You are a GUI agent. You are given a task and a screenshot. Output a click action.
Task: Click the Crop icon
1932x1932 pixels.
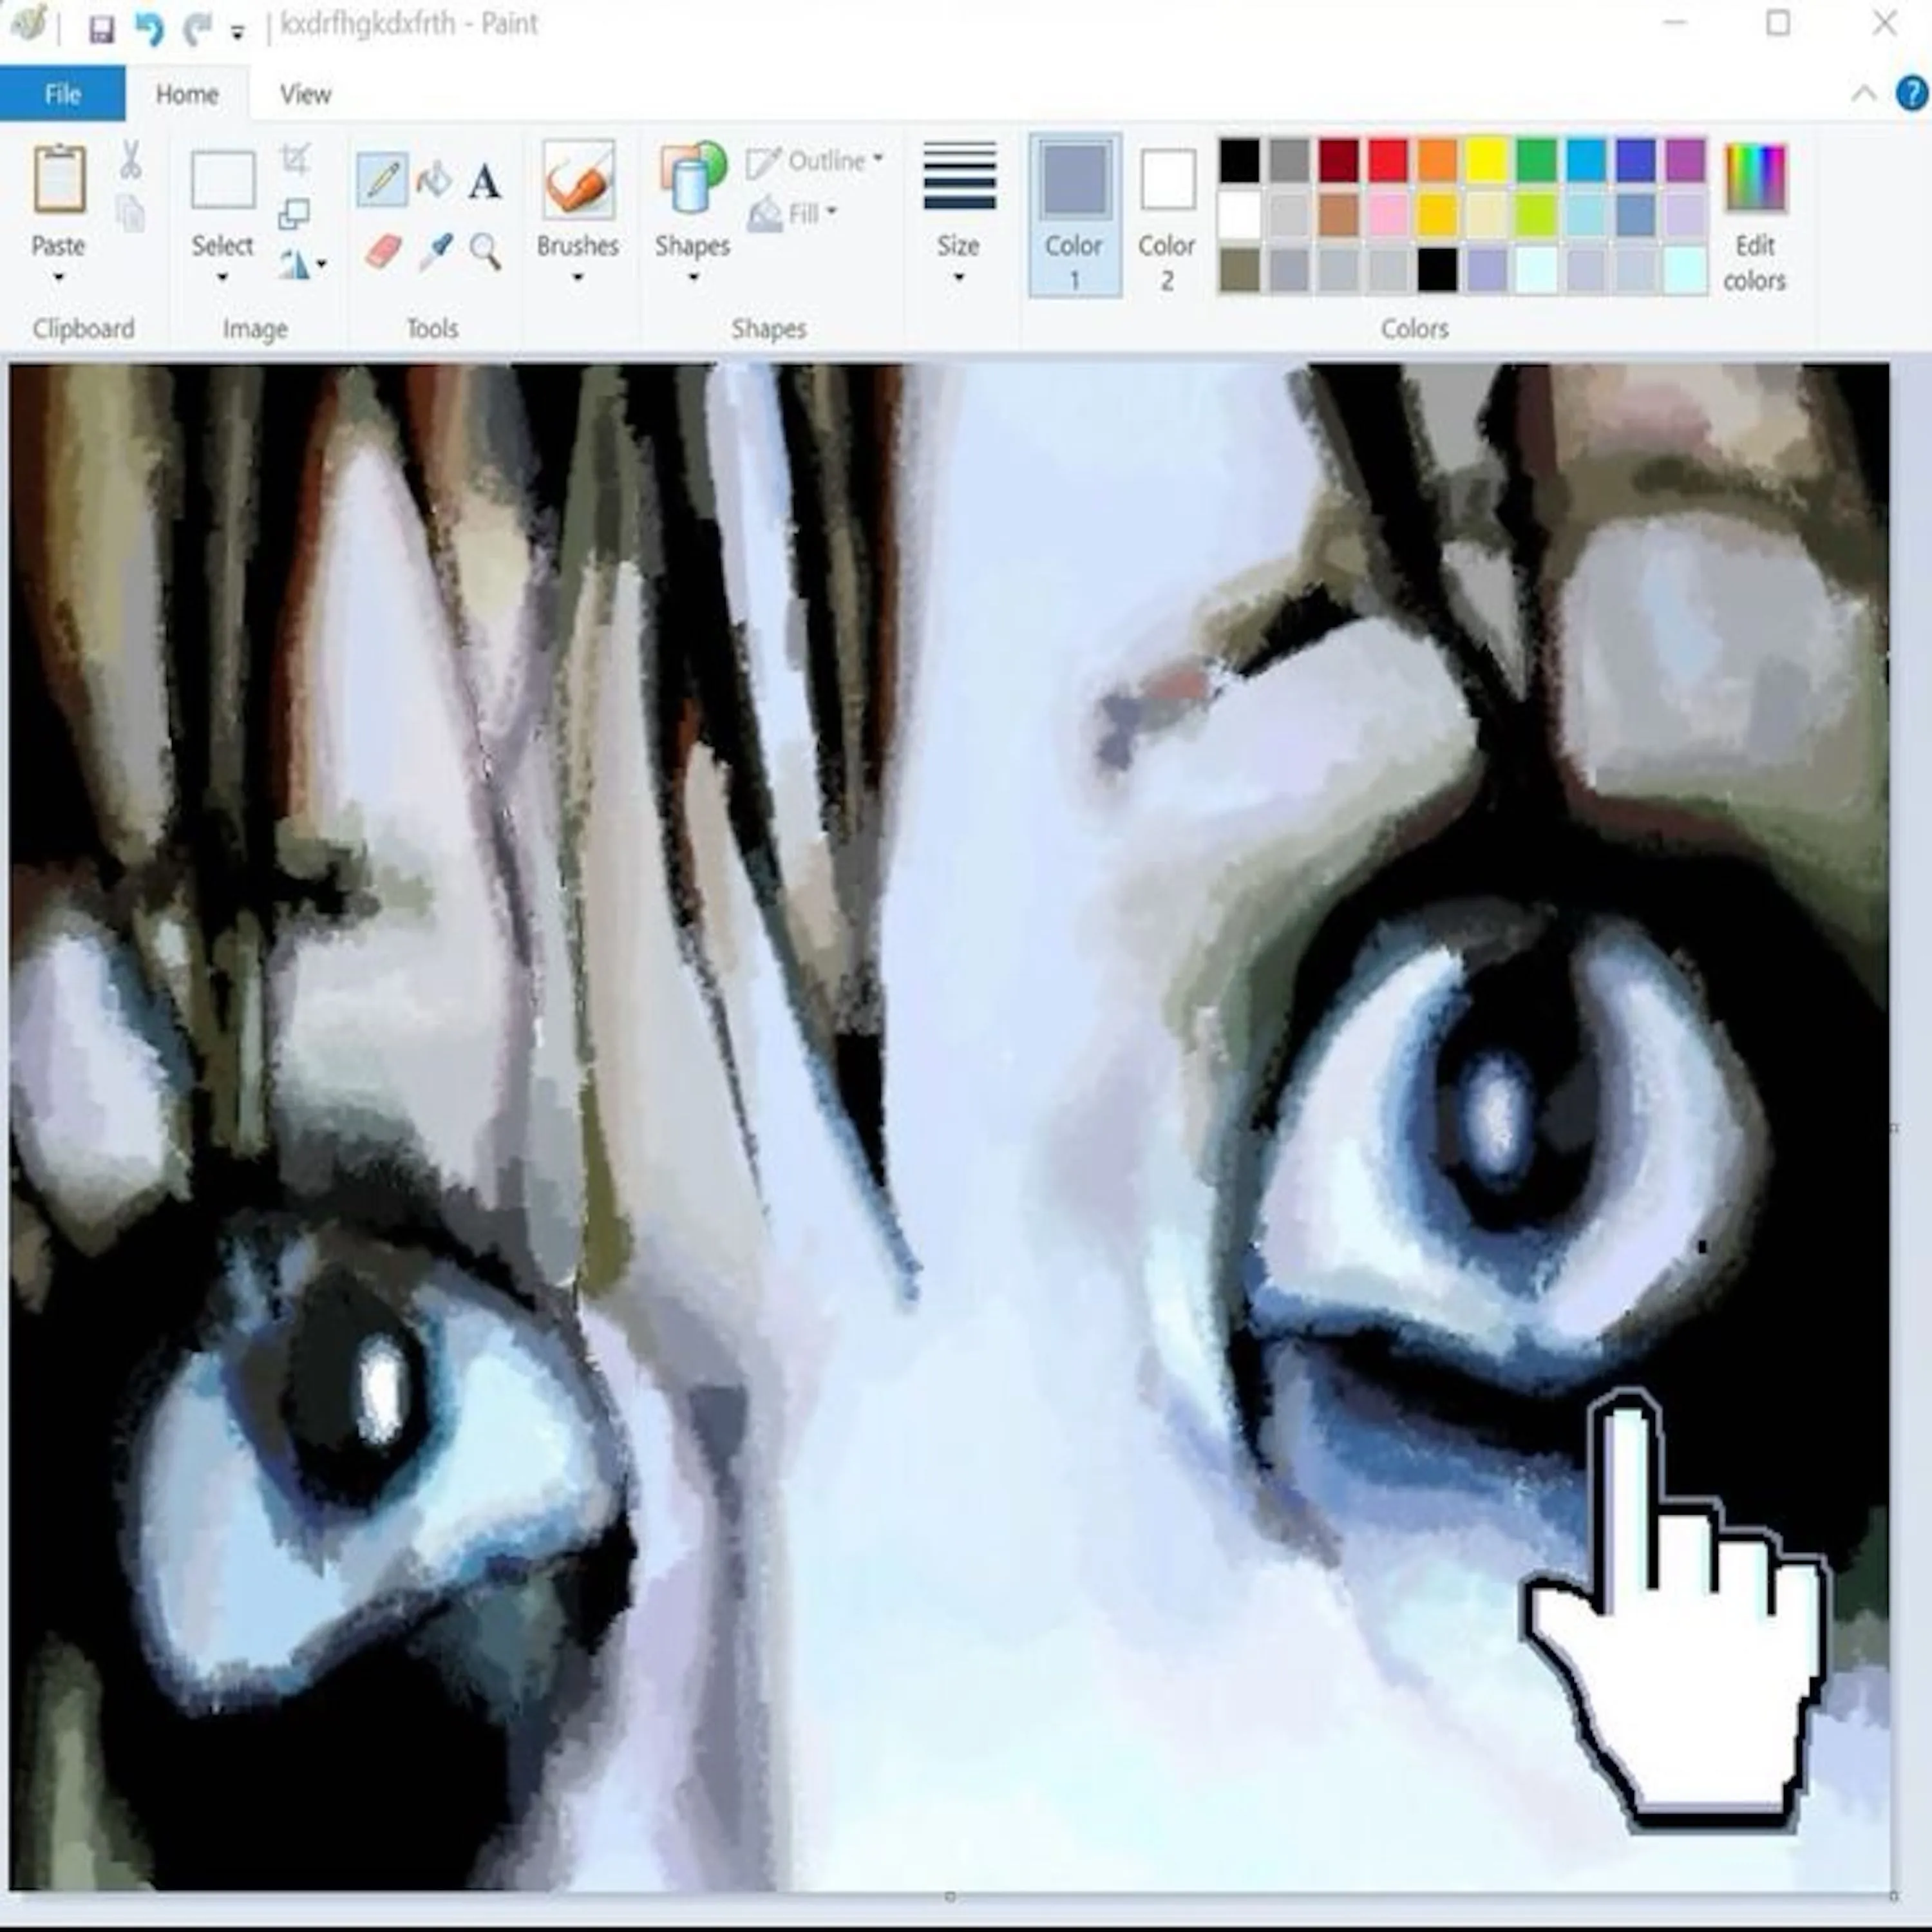click(295, 159)
